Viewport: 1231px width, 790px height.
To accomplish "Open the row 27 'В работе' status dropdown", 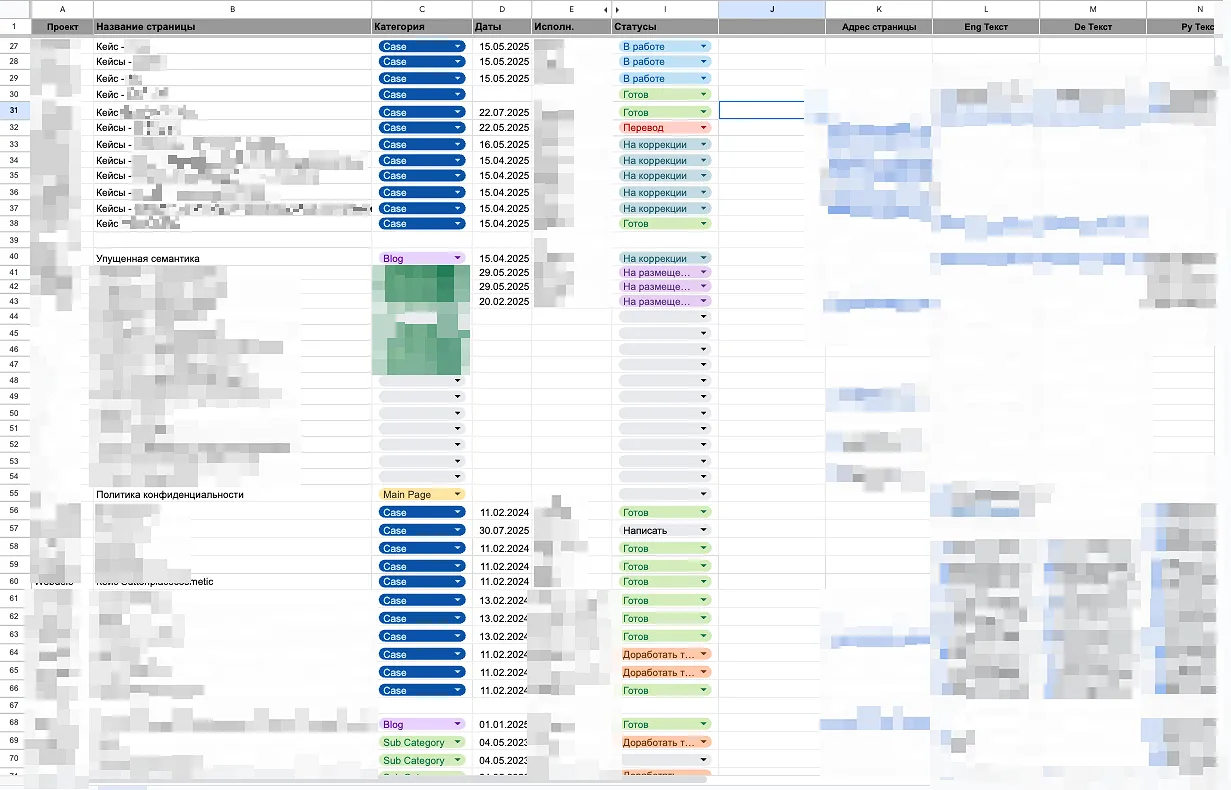I will [704, 47].
